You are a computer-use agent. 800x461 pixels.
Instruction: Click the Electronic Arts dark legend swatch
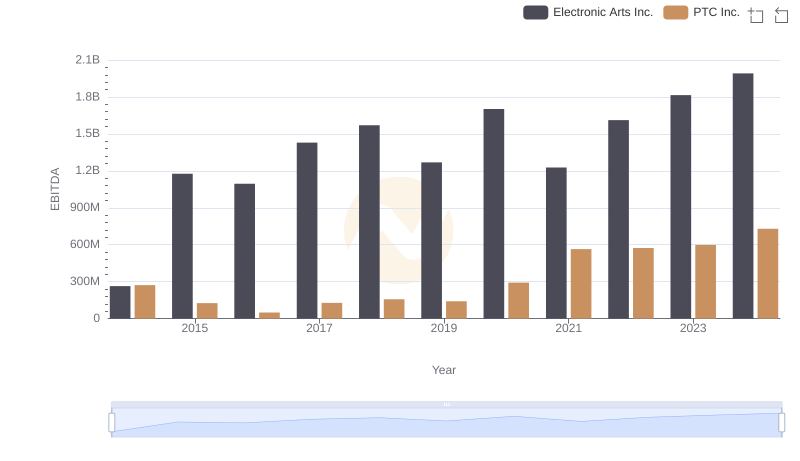click(535, 12)
